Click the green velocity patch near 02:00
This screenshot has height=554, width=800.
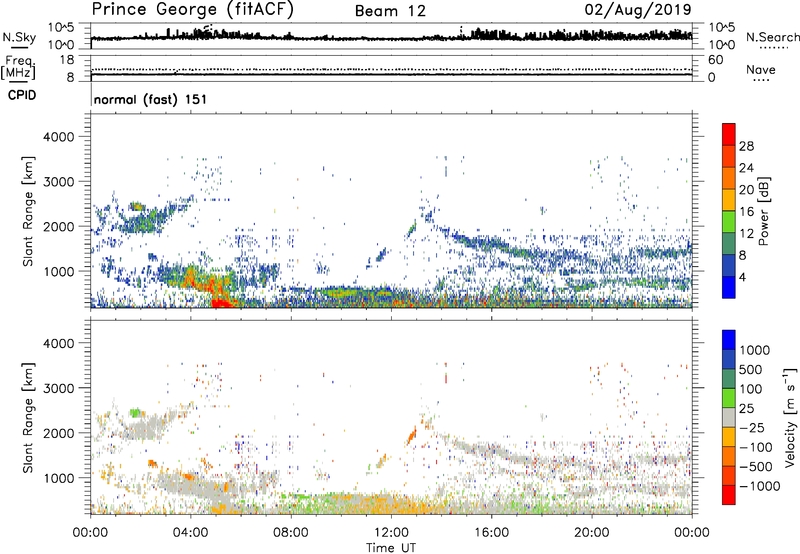click(135, 412)
